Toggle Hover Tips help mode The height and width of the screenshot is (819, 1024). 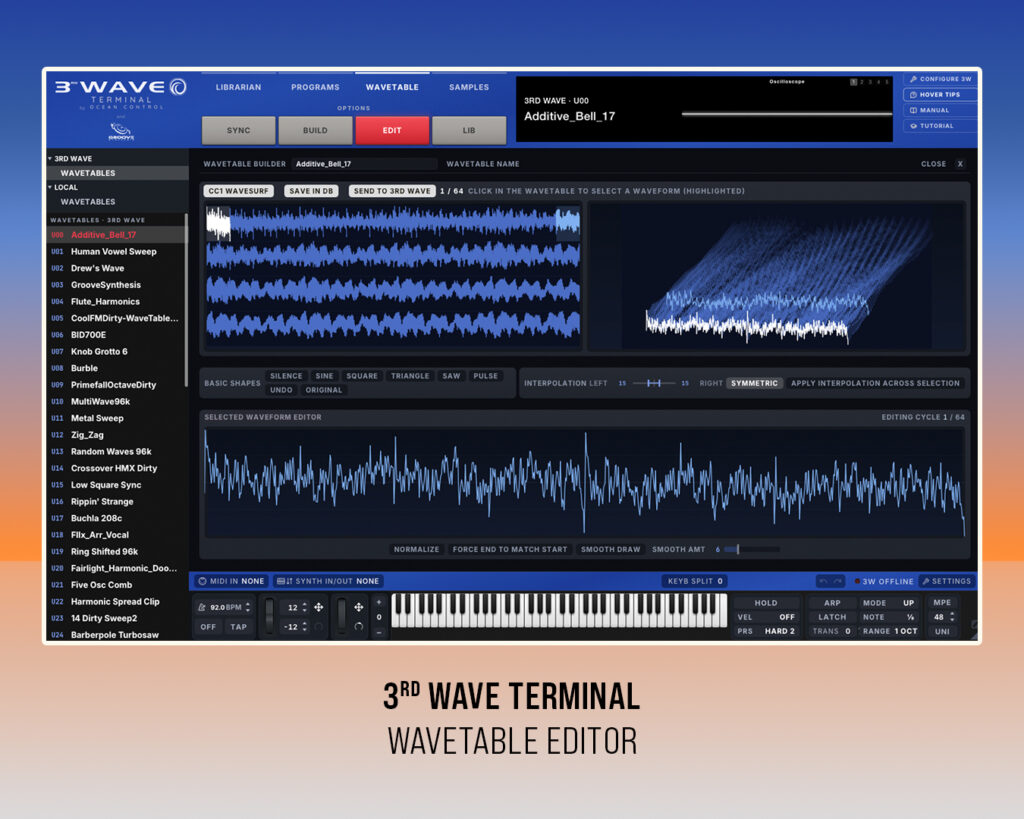point(940,95)
